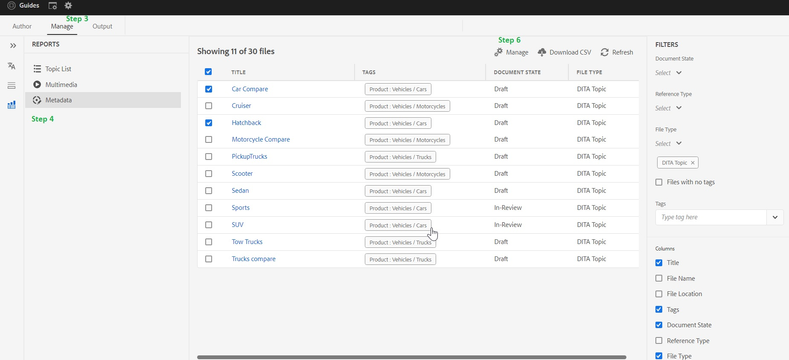Open the reports chart icon in left rail
The image size is (789, 360).
click(12, 105)
